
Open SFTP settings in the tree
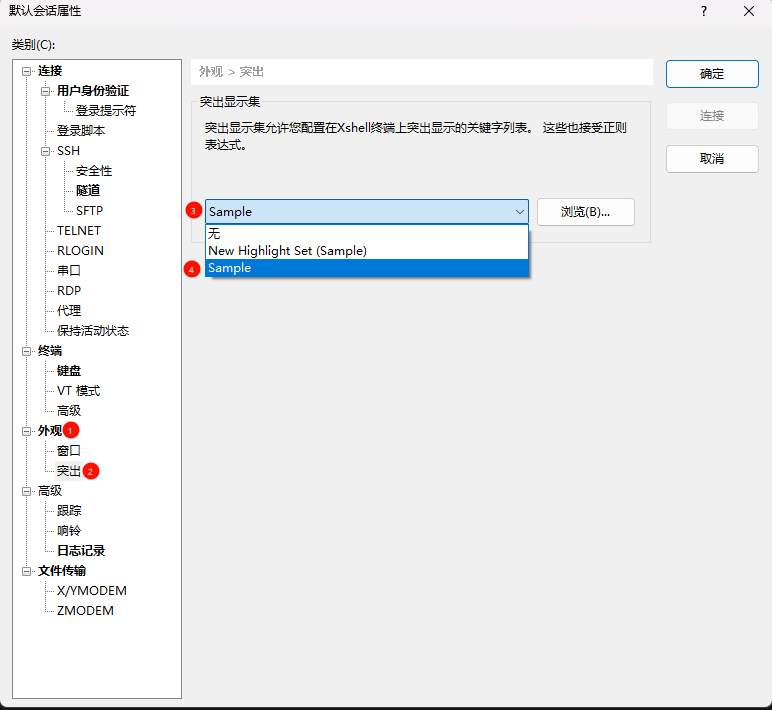click(x=89, y=211)
